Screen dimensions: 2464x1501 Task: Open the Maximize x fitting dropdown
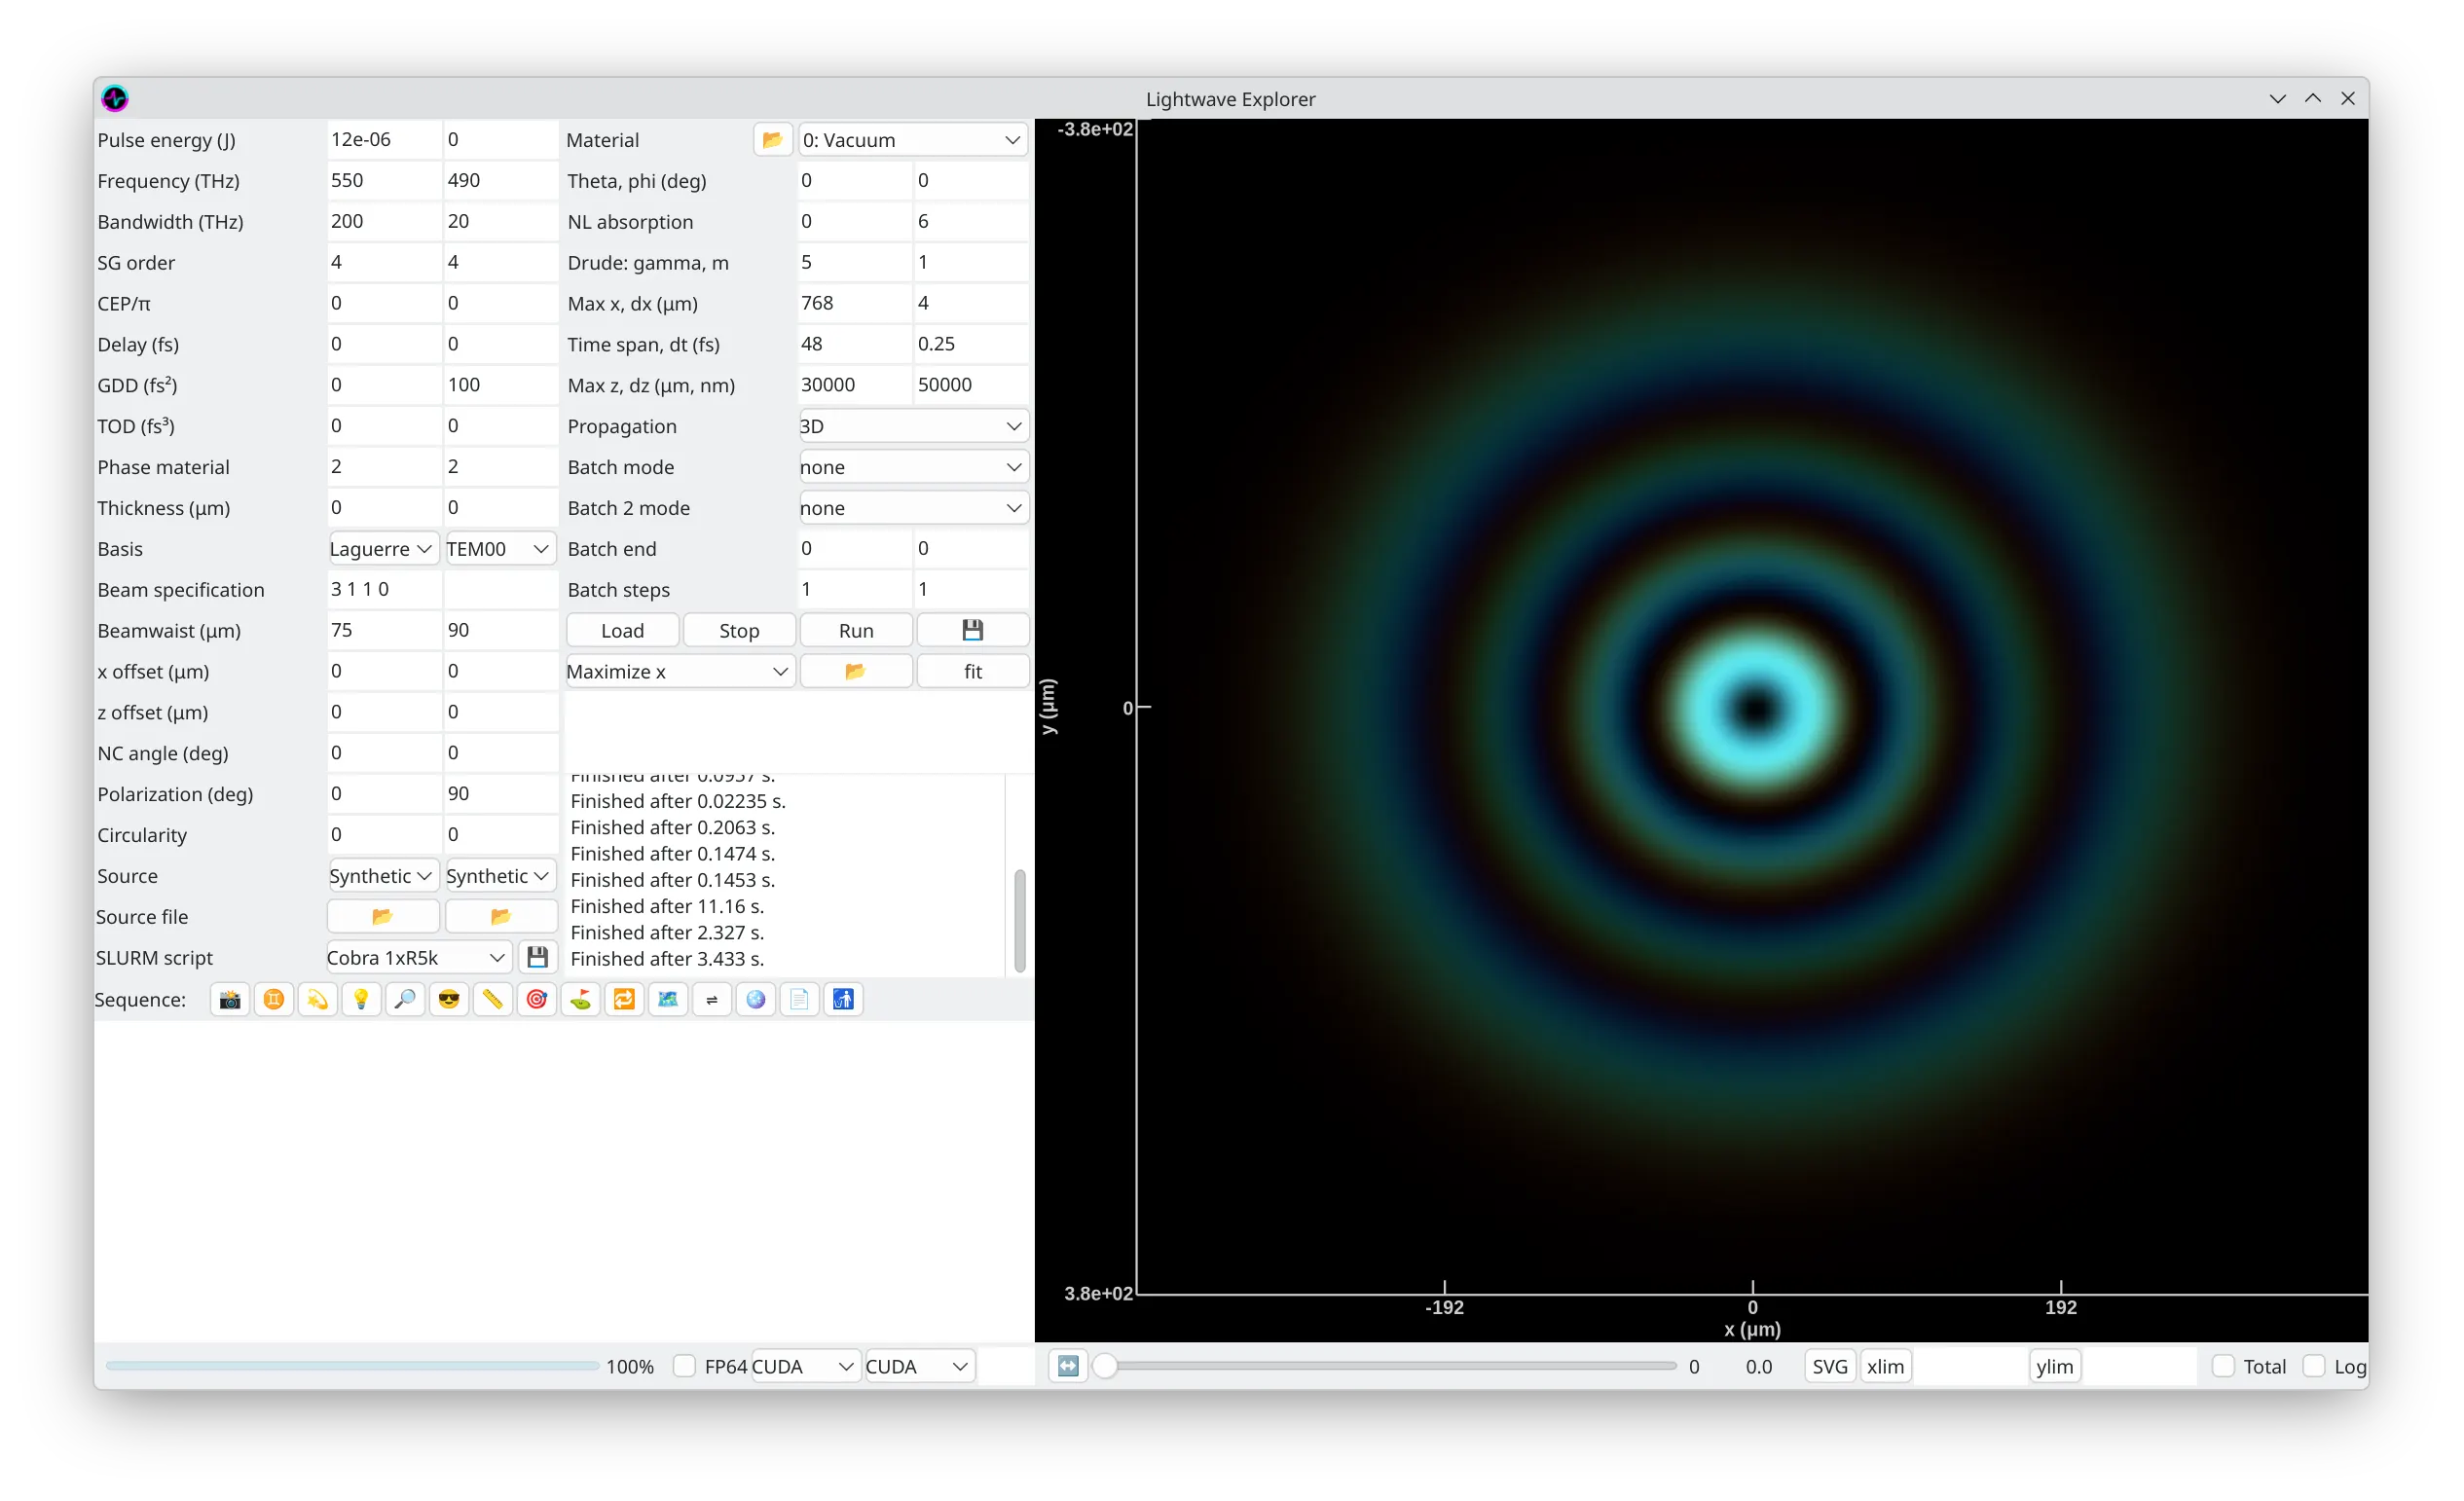pos(680,671)
